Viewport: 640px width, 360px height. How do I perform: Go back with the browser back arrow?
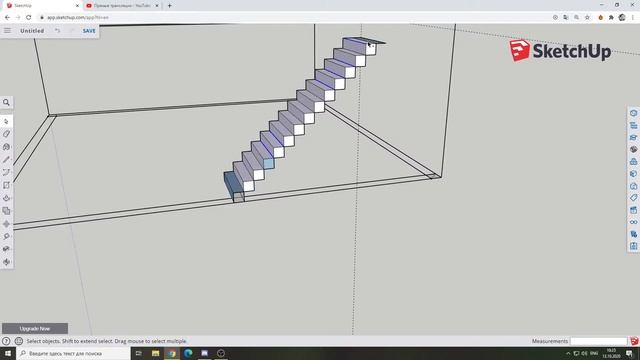point(7,18)
